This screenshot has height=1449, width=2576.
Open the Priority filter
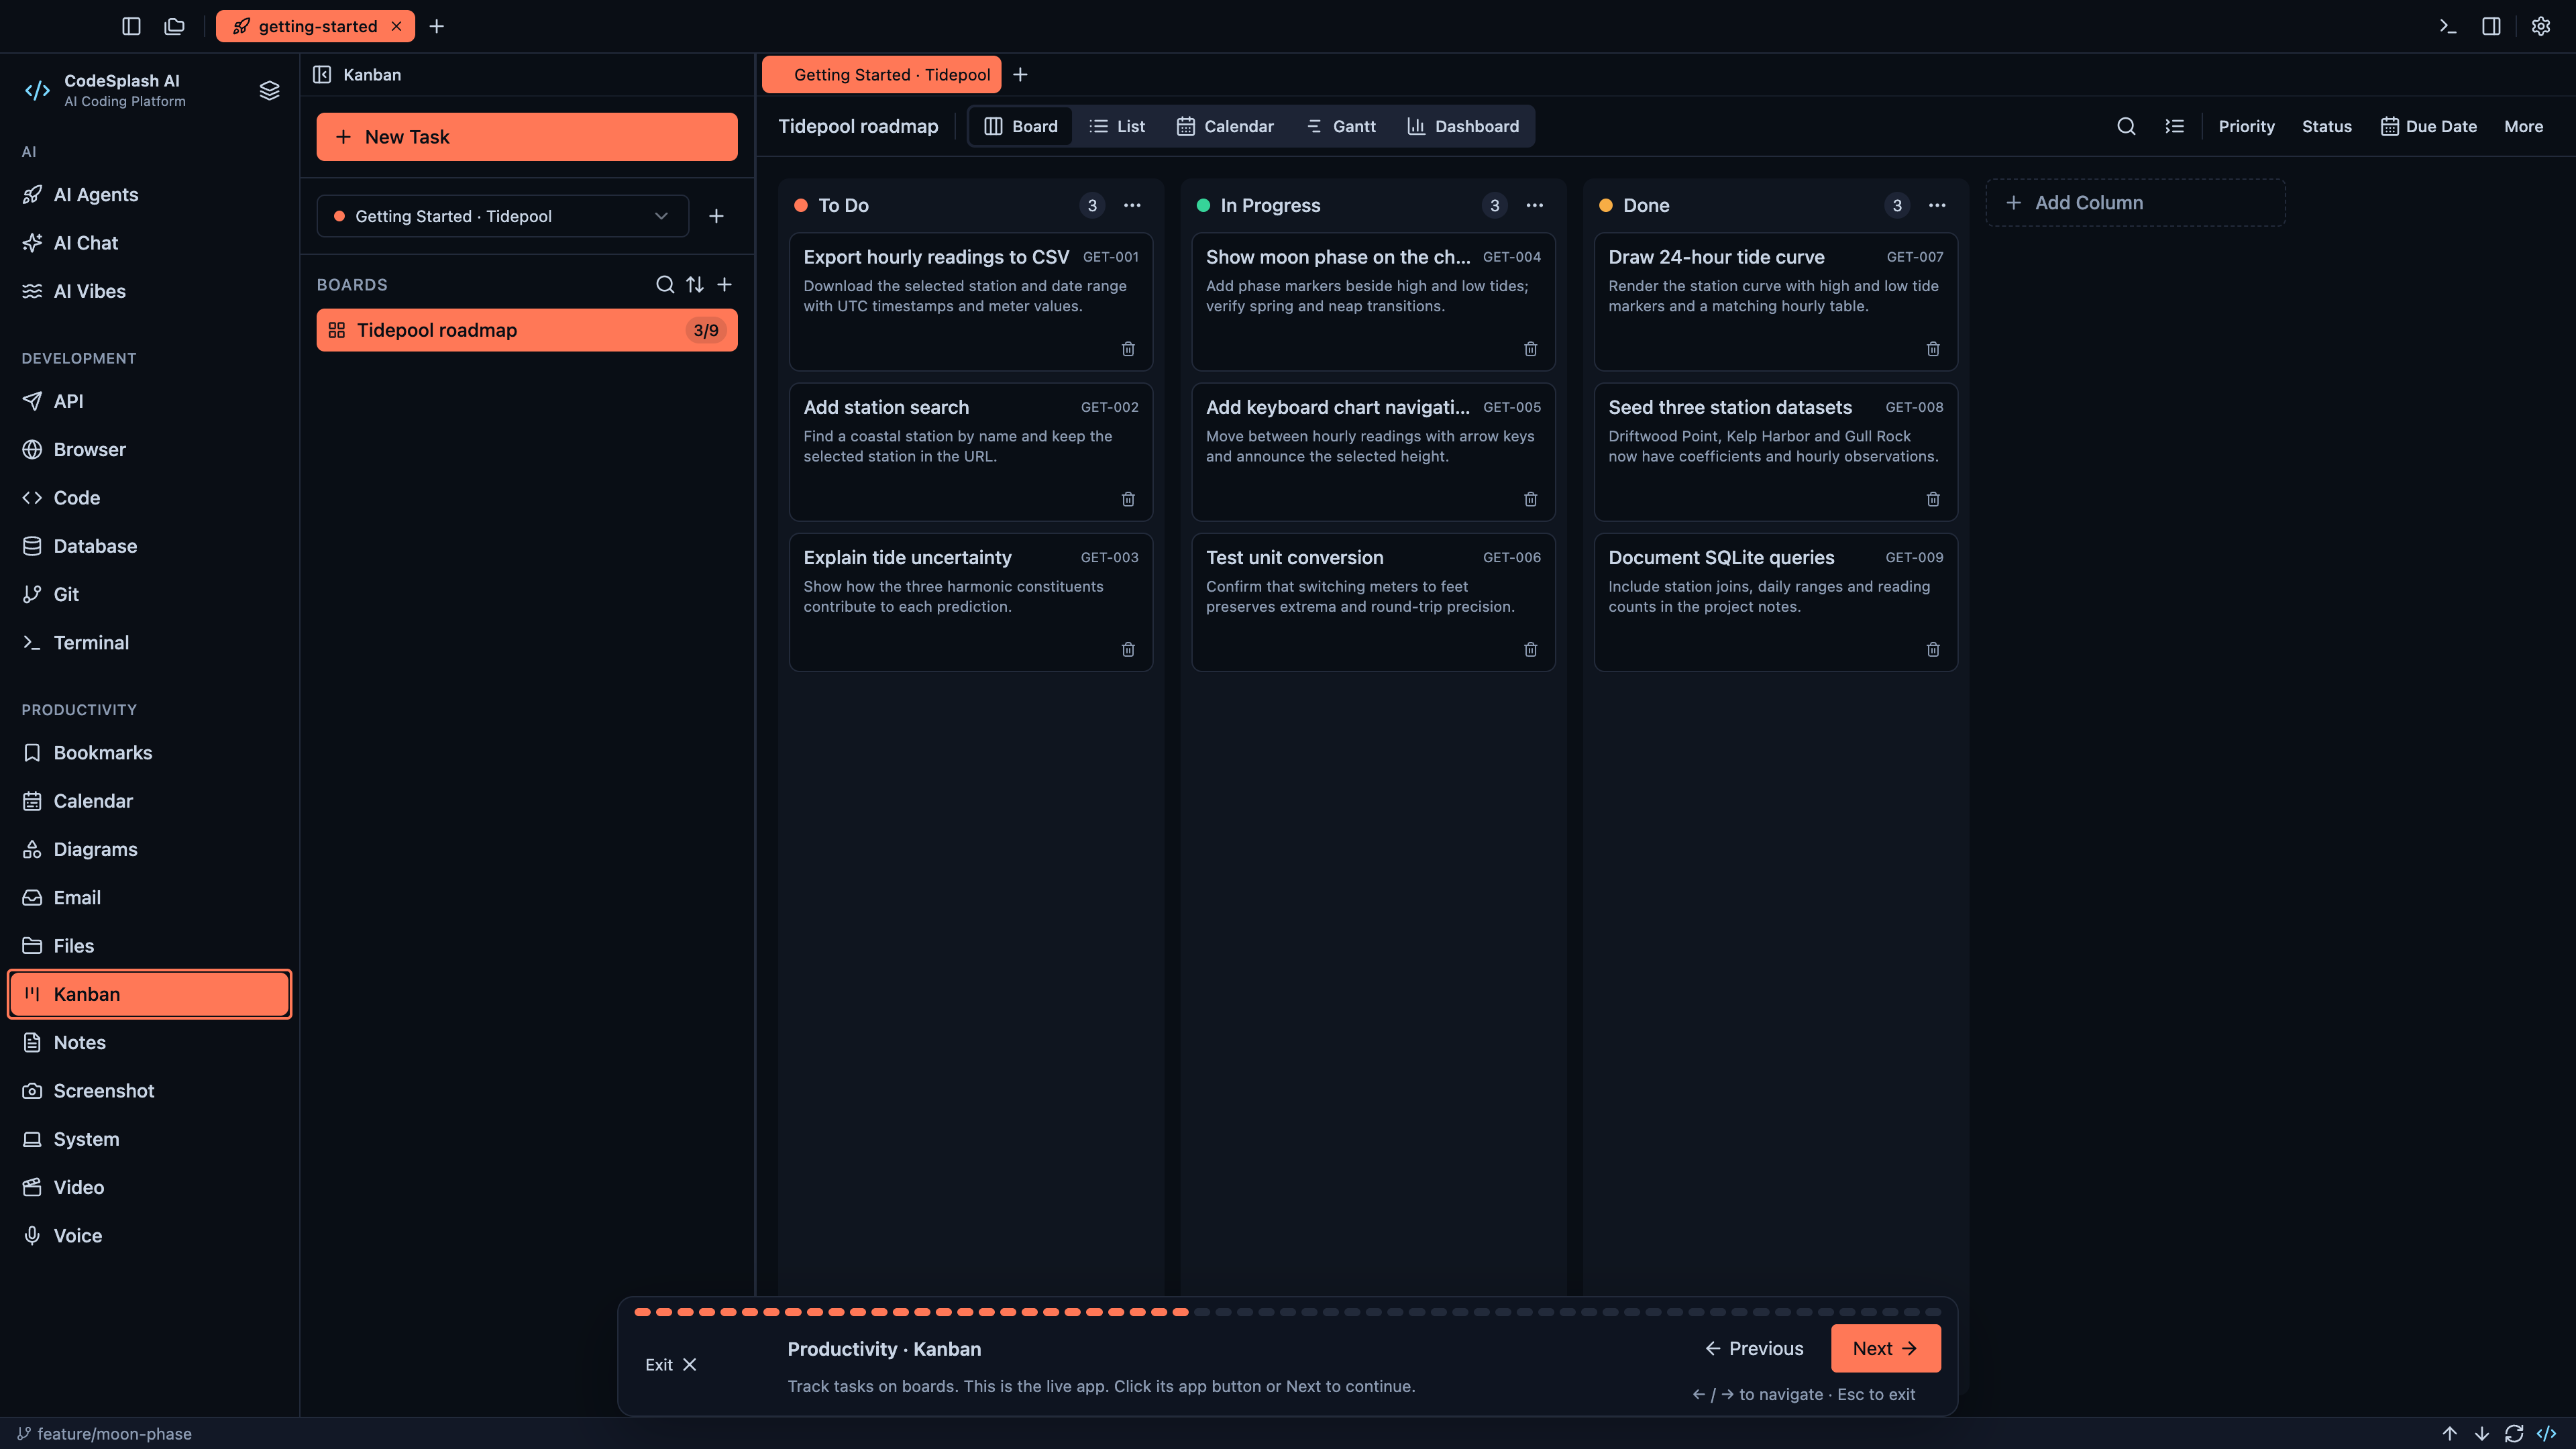(2246, 126)
